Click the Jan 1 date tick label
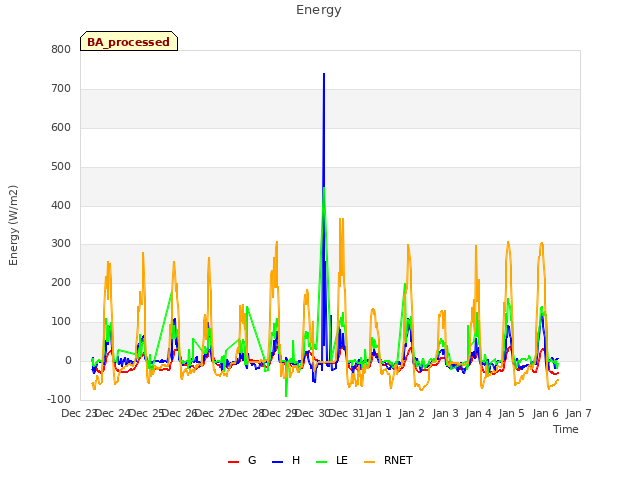Image resolution: width=640 pixels, height=480 pixels. (379, 413)
